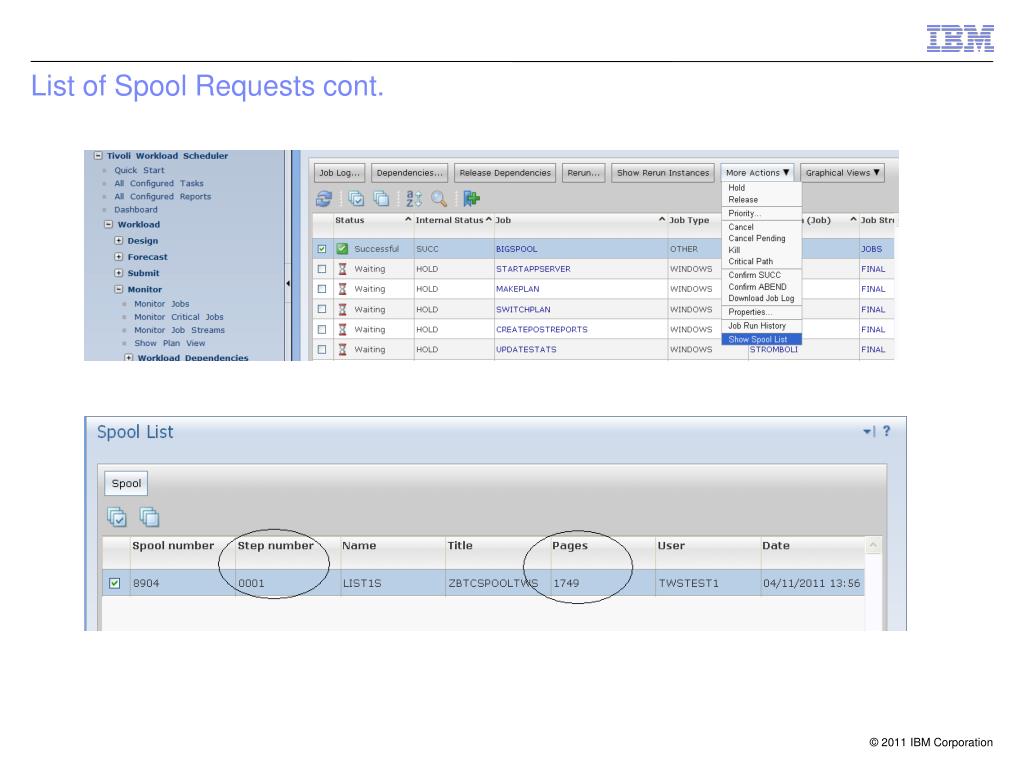Click the Rerun... button
Image resolution: width=1024 pixels, height=768 pixels.
click(583, 173)
